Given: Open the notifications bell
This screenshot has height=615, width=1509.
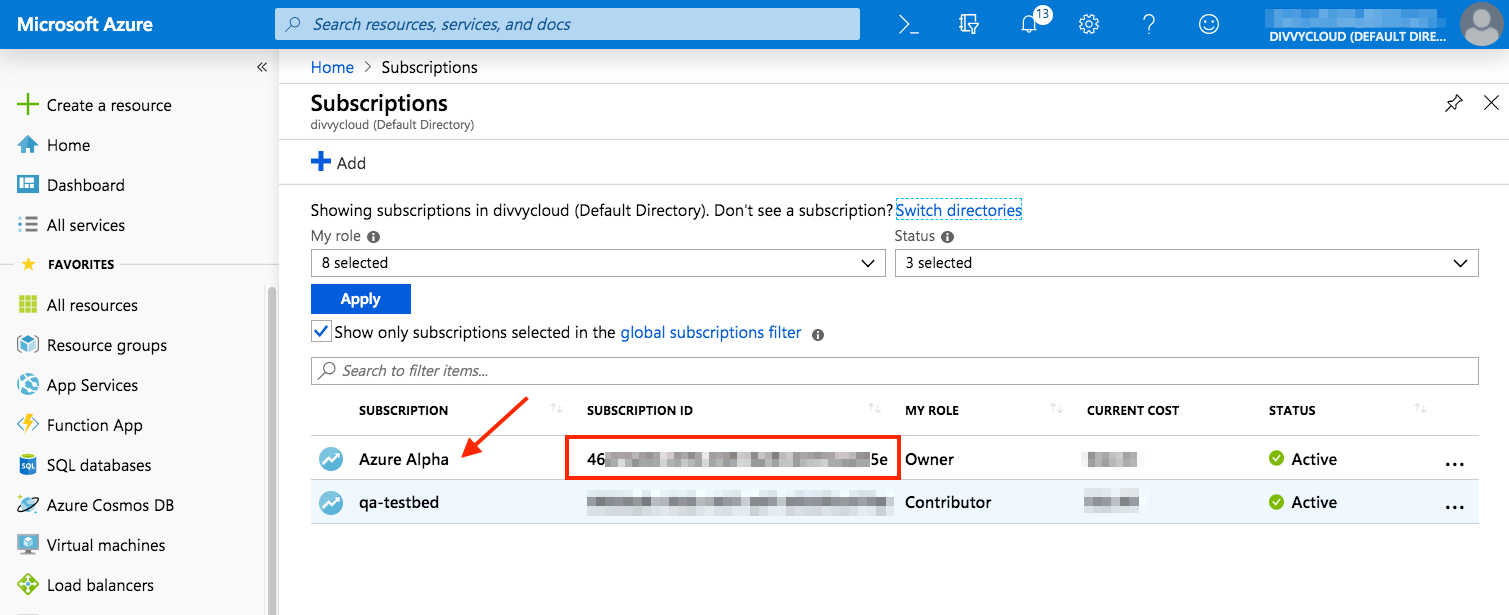Looking at the screenshot, I should pyautogui.click(x=1030, y=24).
